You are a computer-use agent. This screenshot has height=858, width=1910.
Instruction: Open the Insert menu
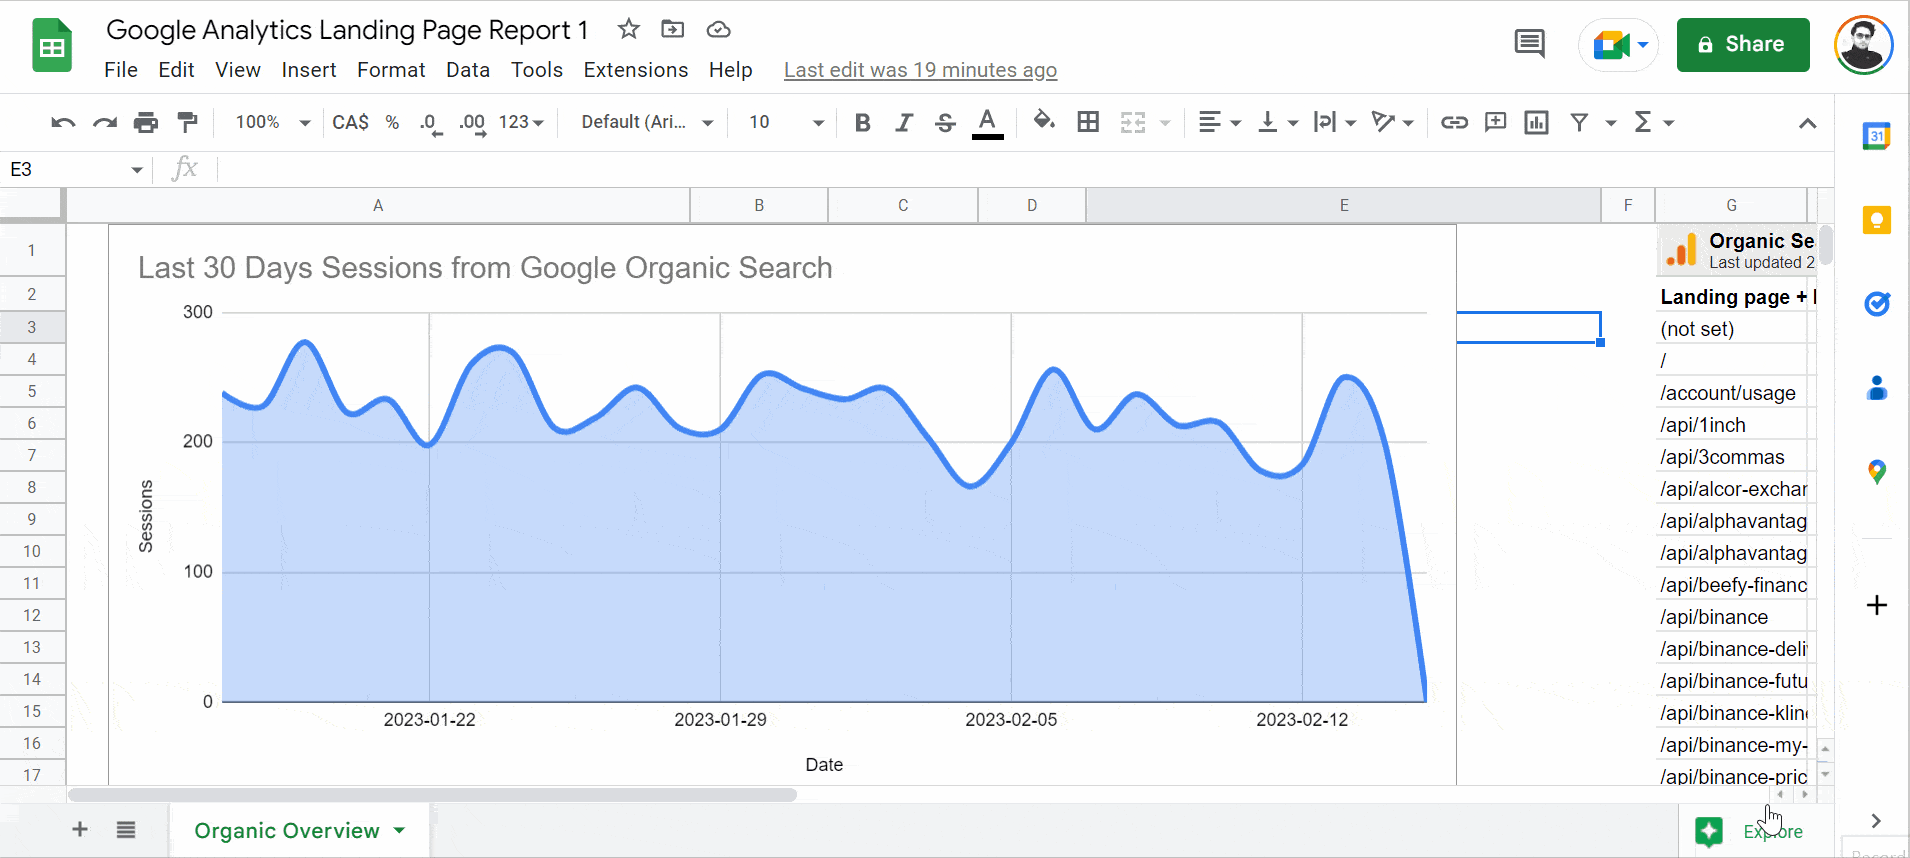309,70
